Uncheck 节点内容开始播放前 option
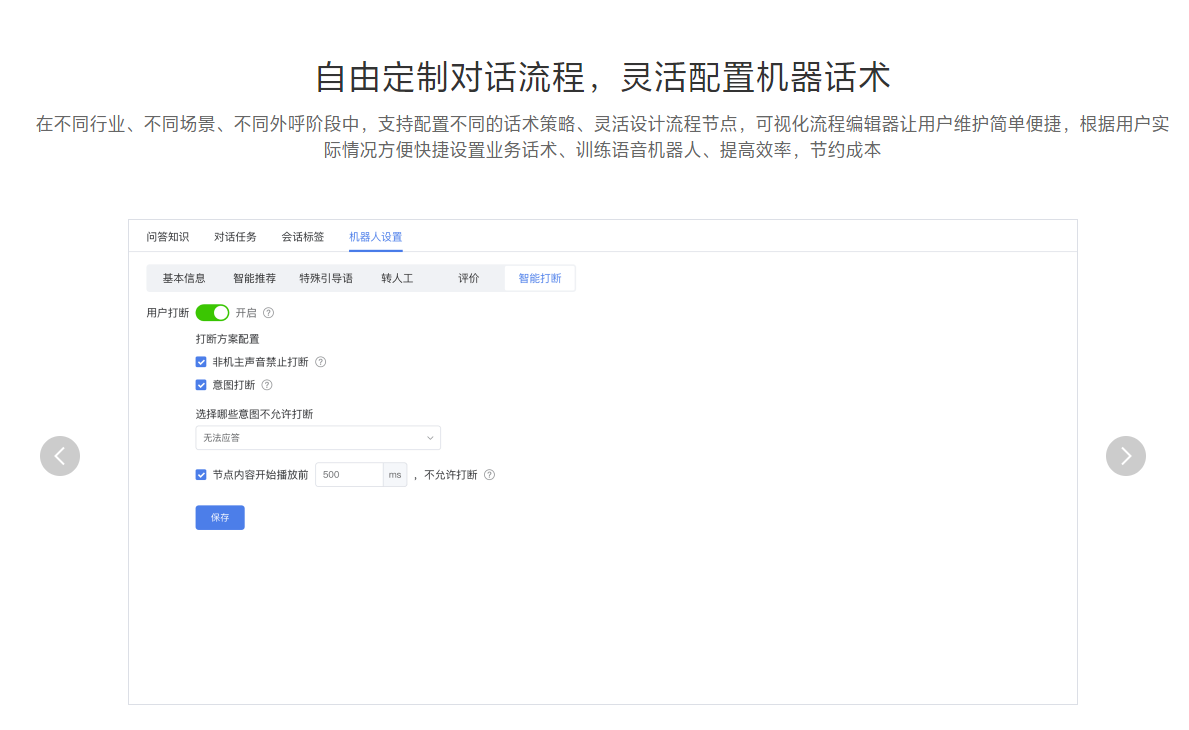 click(201, 474)
